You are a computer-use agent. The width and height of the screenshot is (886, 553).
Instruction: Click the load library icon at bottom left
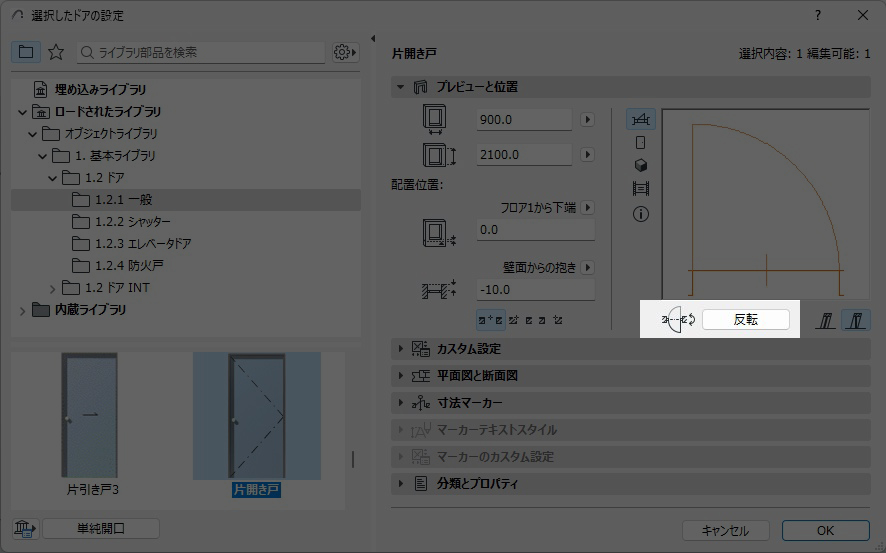(24, 529)
